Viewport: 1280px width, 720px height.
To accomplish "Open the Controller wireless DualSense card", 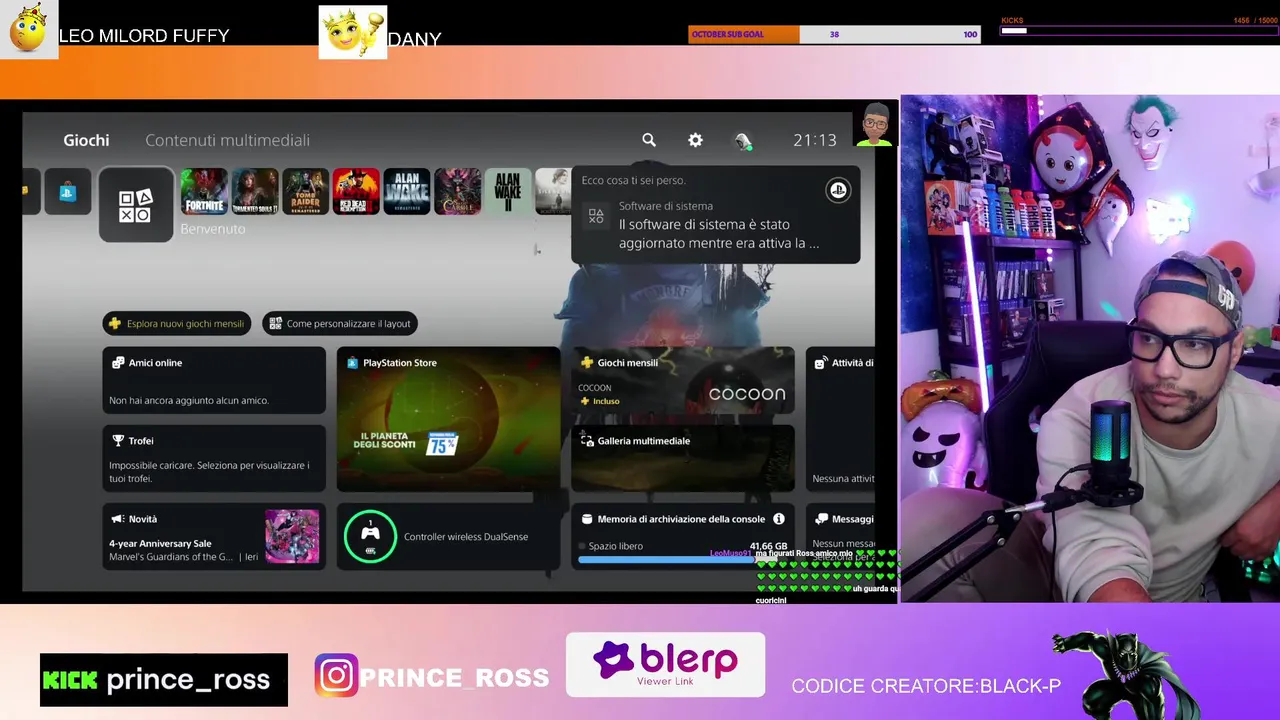I will coord(448,536).
